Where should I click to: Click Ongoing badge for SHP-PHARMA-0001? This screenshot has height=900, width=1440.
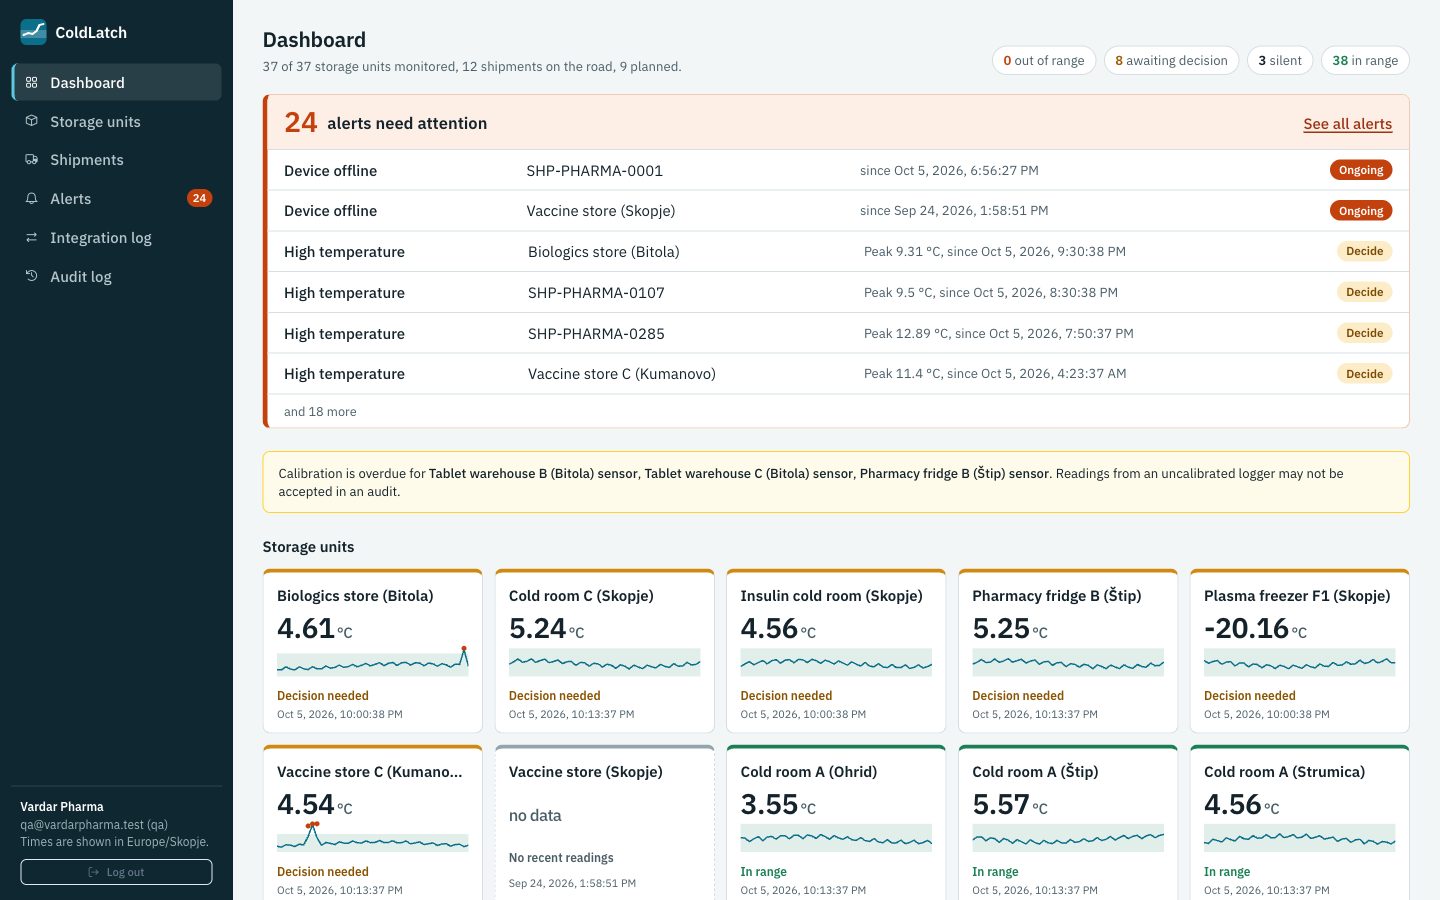tap(1361, 170)
